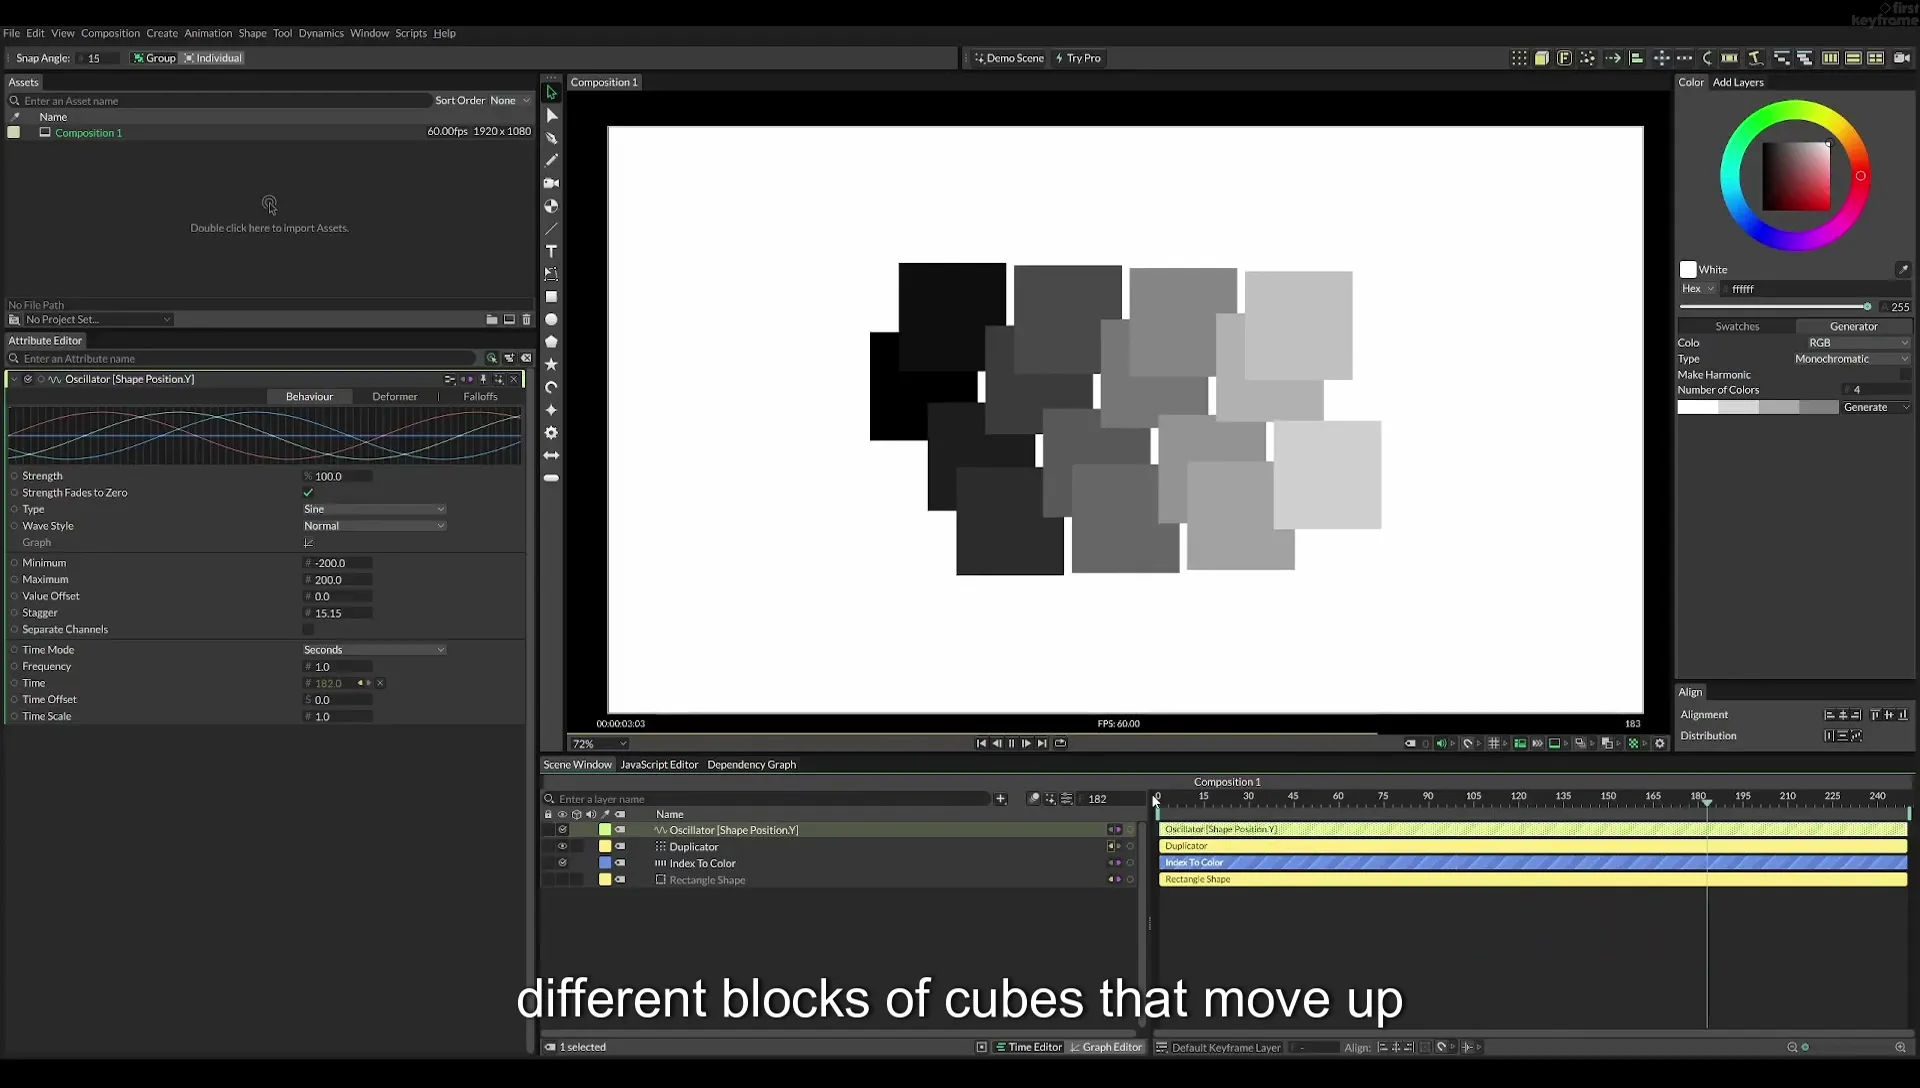
Task: Open the Animation menu
Action: (208, 33)
